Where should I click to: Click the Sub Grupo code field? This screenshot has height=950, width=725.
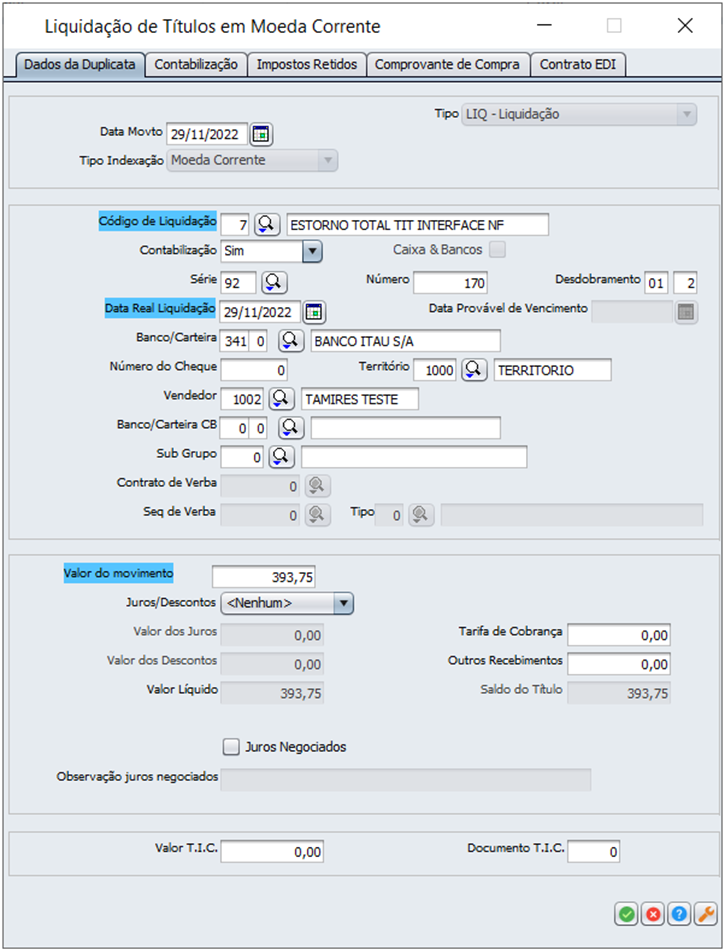242,457
